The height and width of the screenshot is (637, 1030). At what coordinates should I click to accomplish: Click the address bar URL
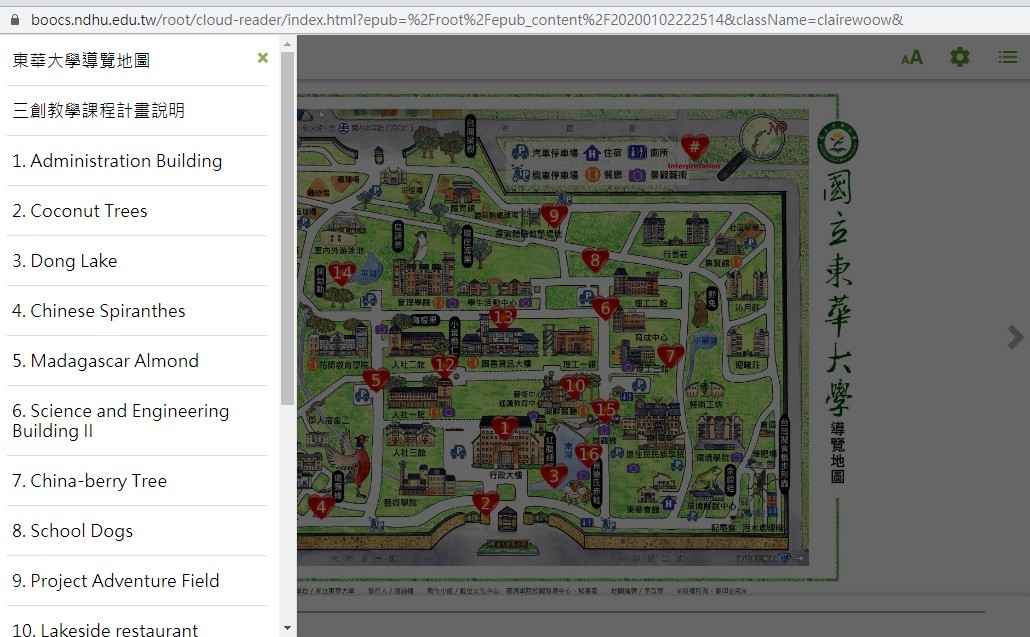[467, 20]
